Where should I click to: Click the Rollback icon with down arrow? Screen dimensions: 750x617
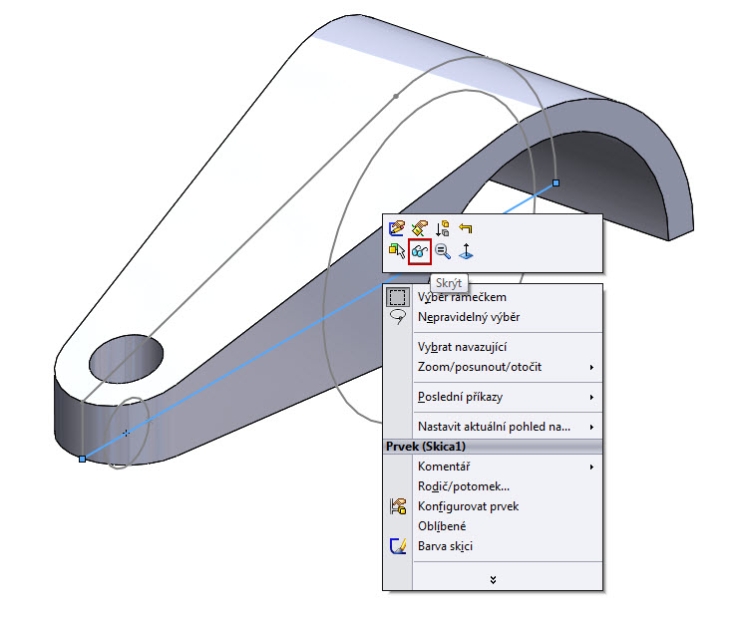click(x=442, y=228)
